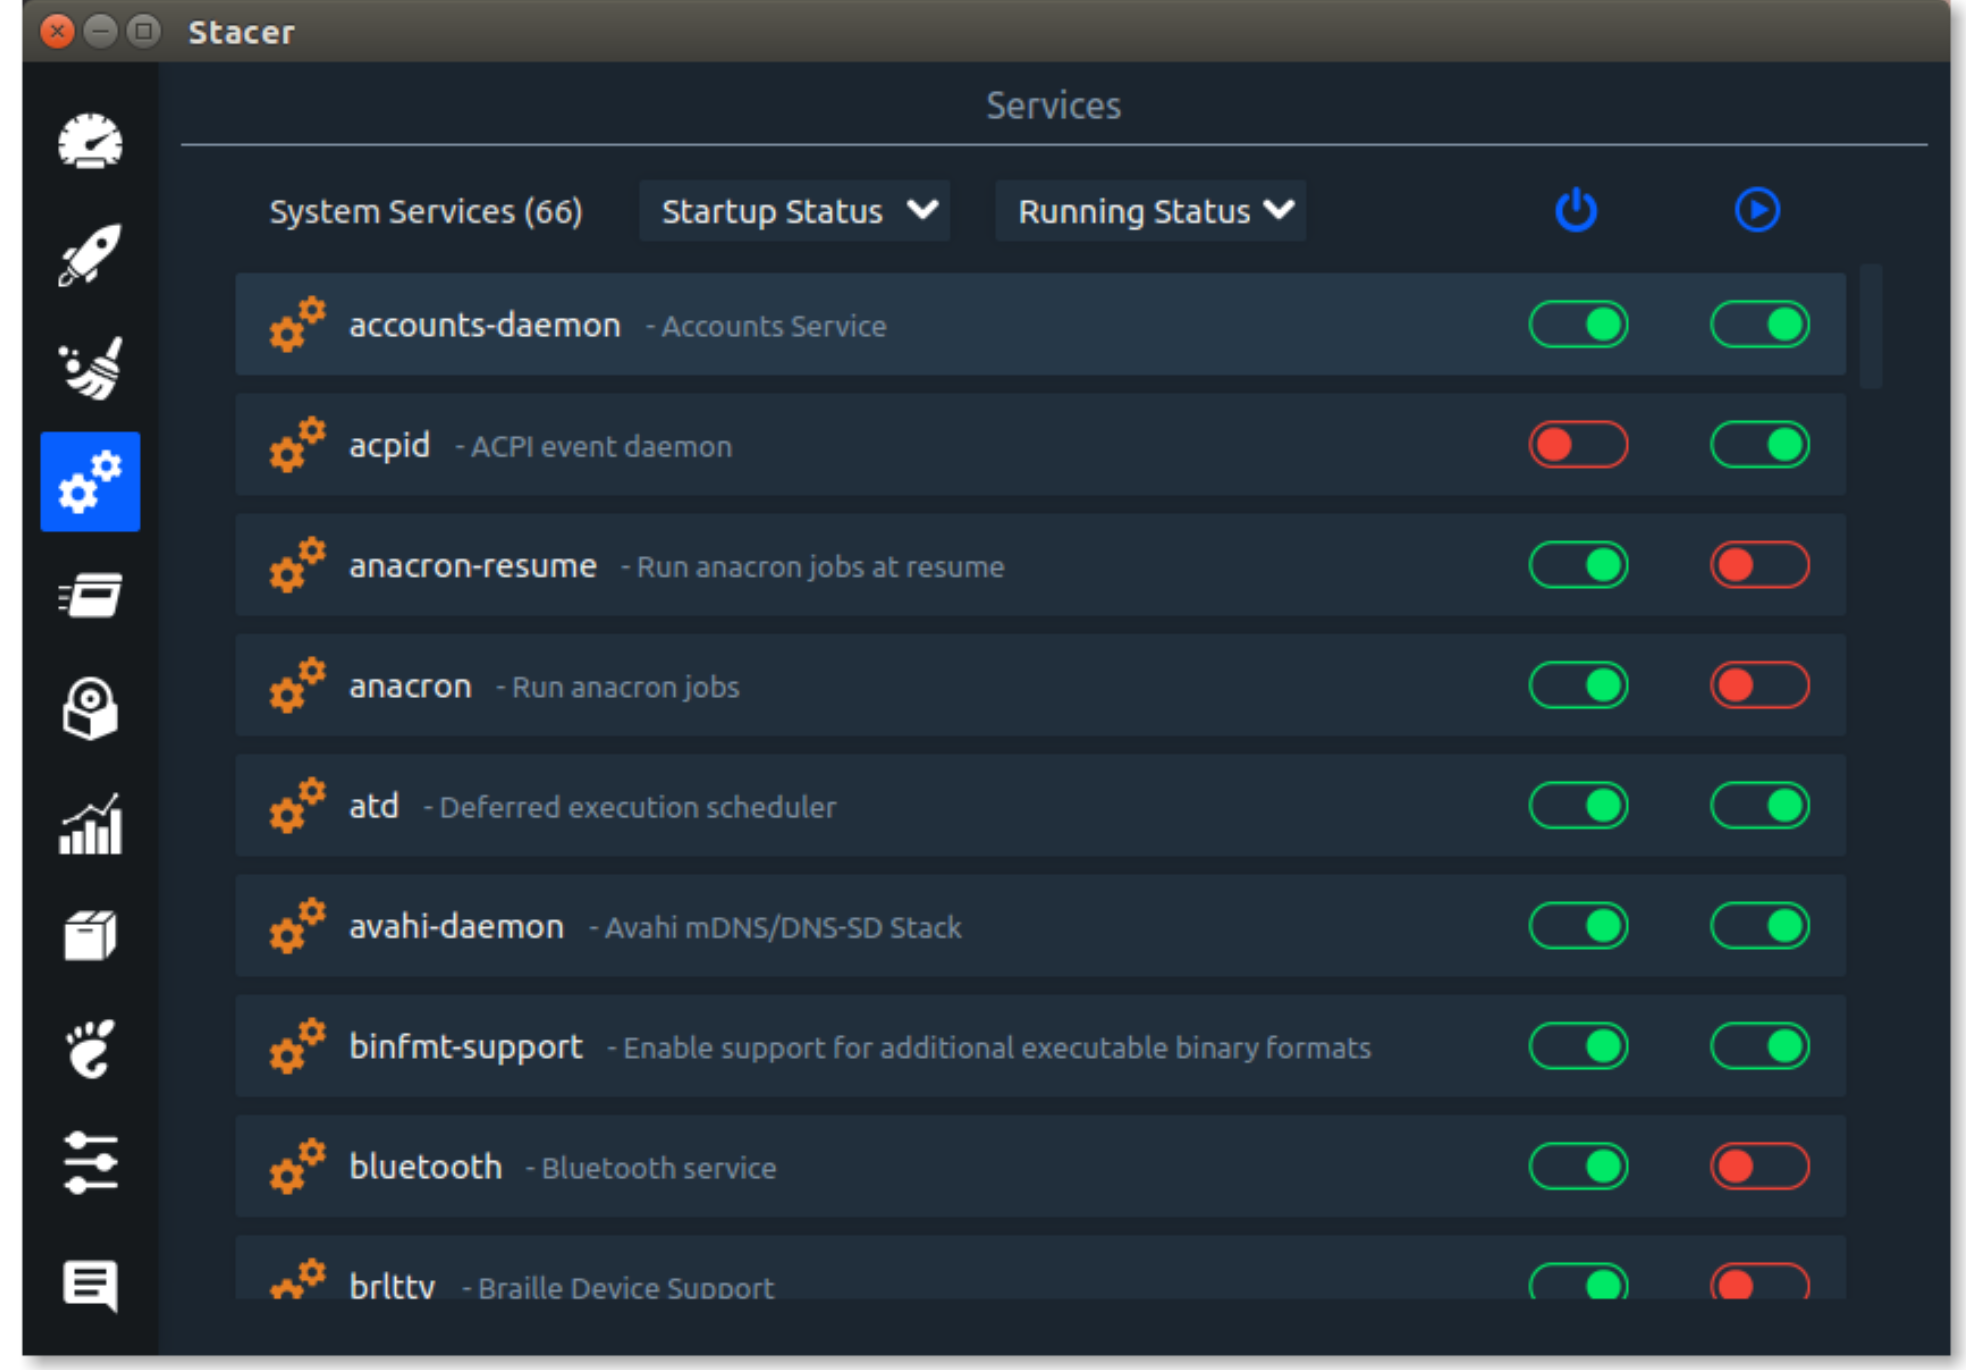Open Resources bar chart icon

90,823
